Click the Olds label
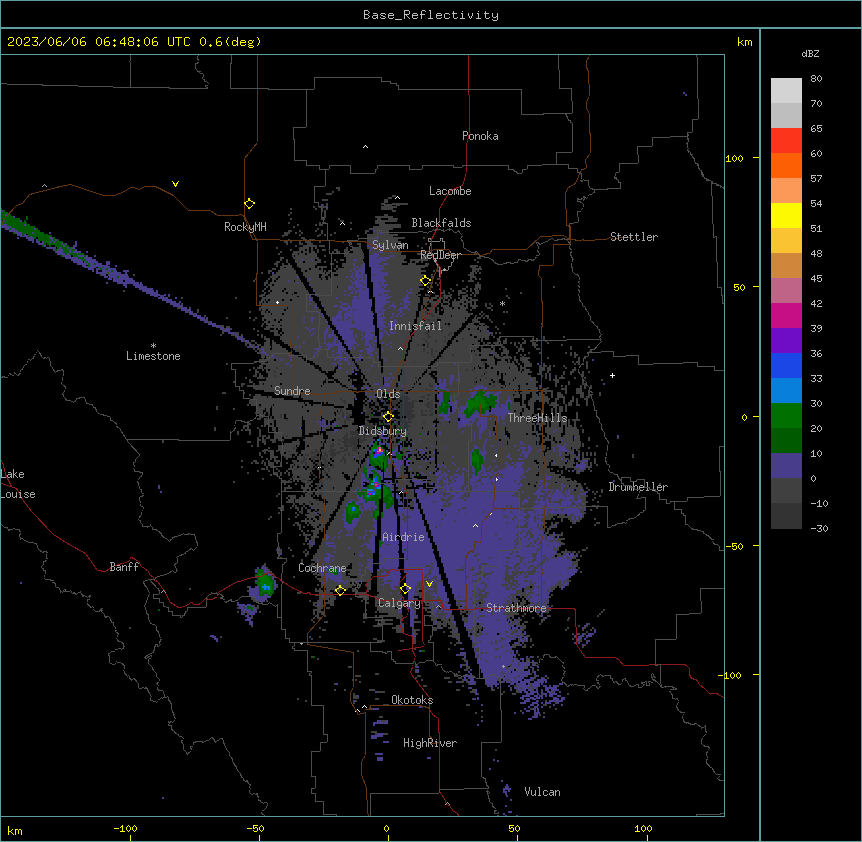Image resolution: width=862 pixels, height=842 pixels. click(x=388, y=394)
